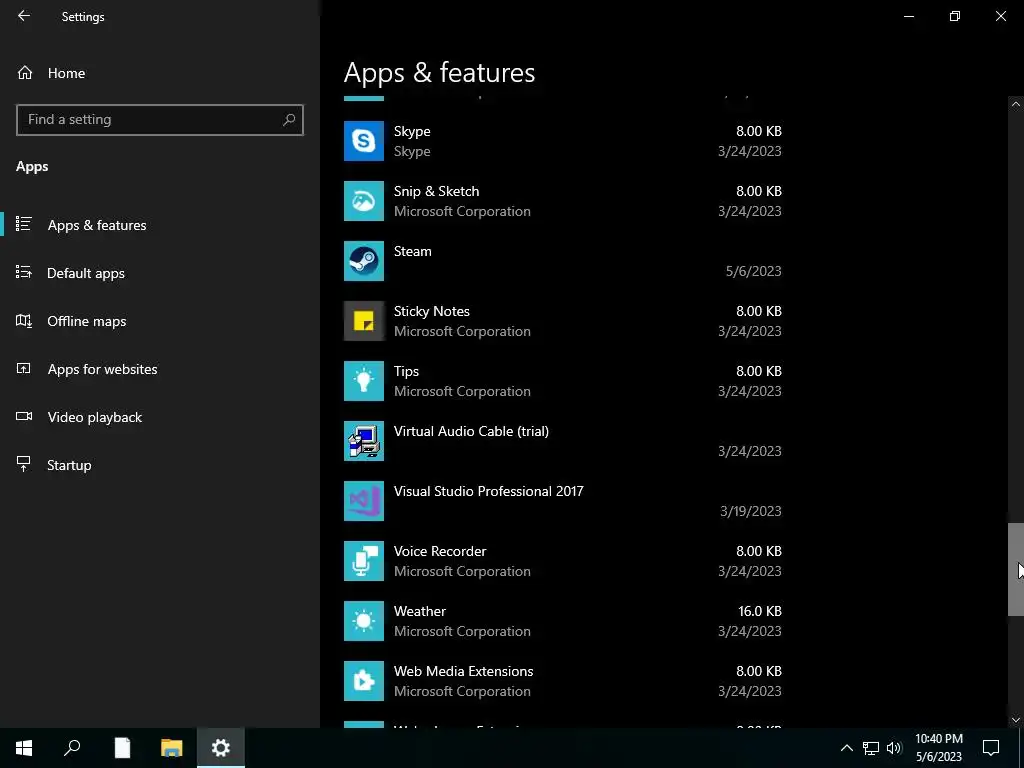Click the vertical scrollbar thumb
The height and width of the screenshot is (768, 1024).
pos(1016,569)
